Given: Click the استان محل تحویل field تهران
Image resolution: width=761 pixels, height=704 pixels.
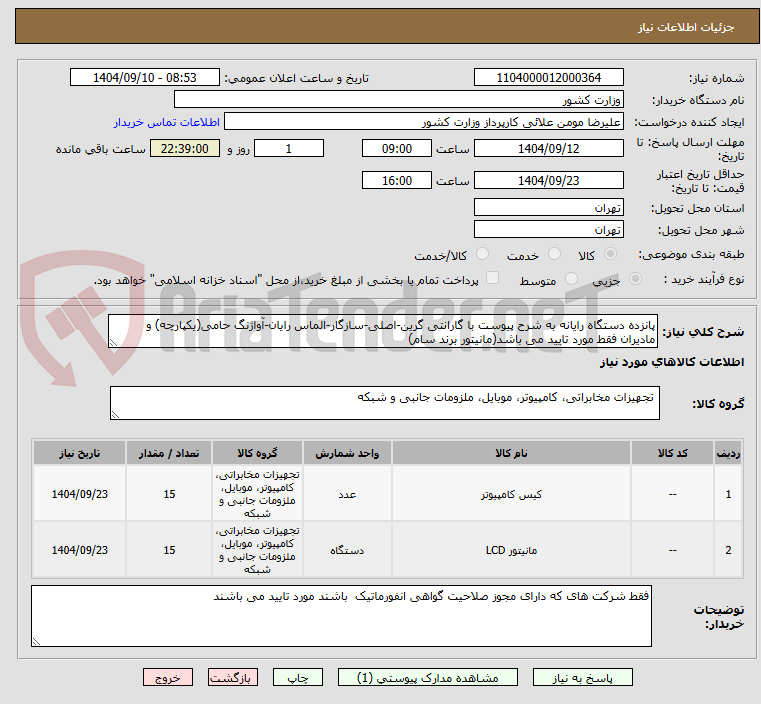Looking at the screenshot, I should coord(548,207).
